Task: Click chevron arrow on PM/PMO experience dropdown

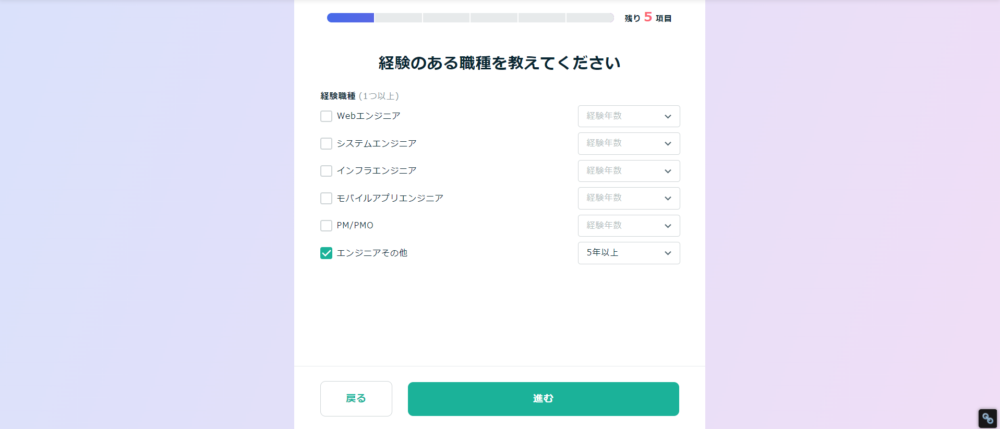Action: point(668,226)
